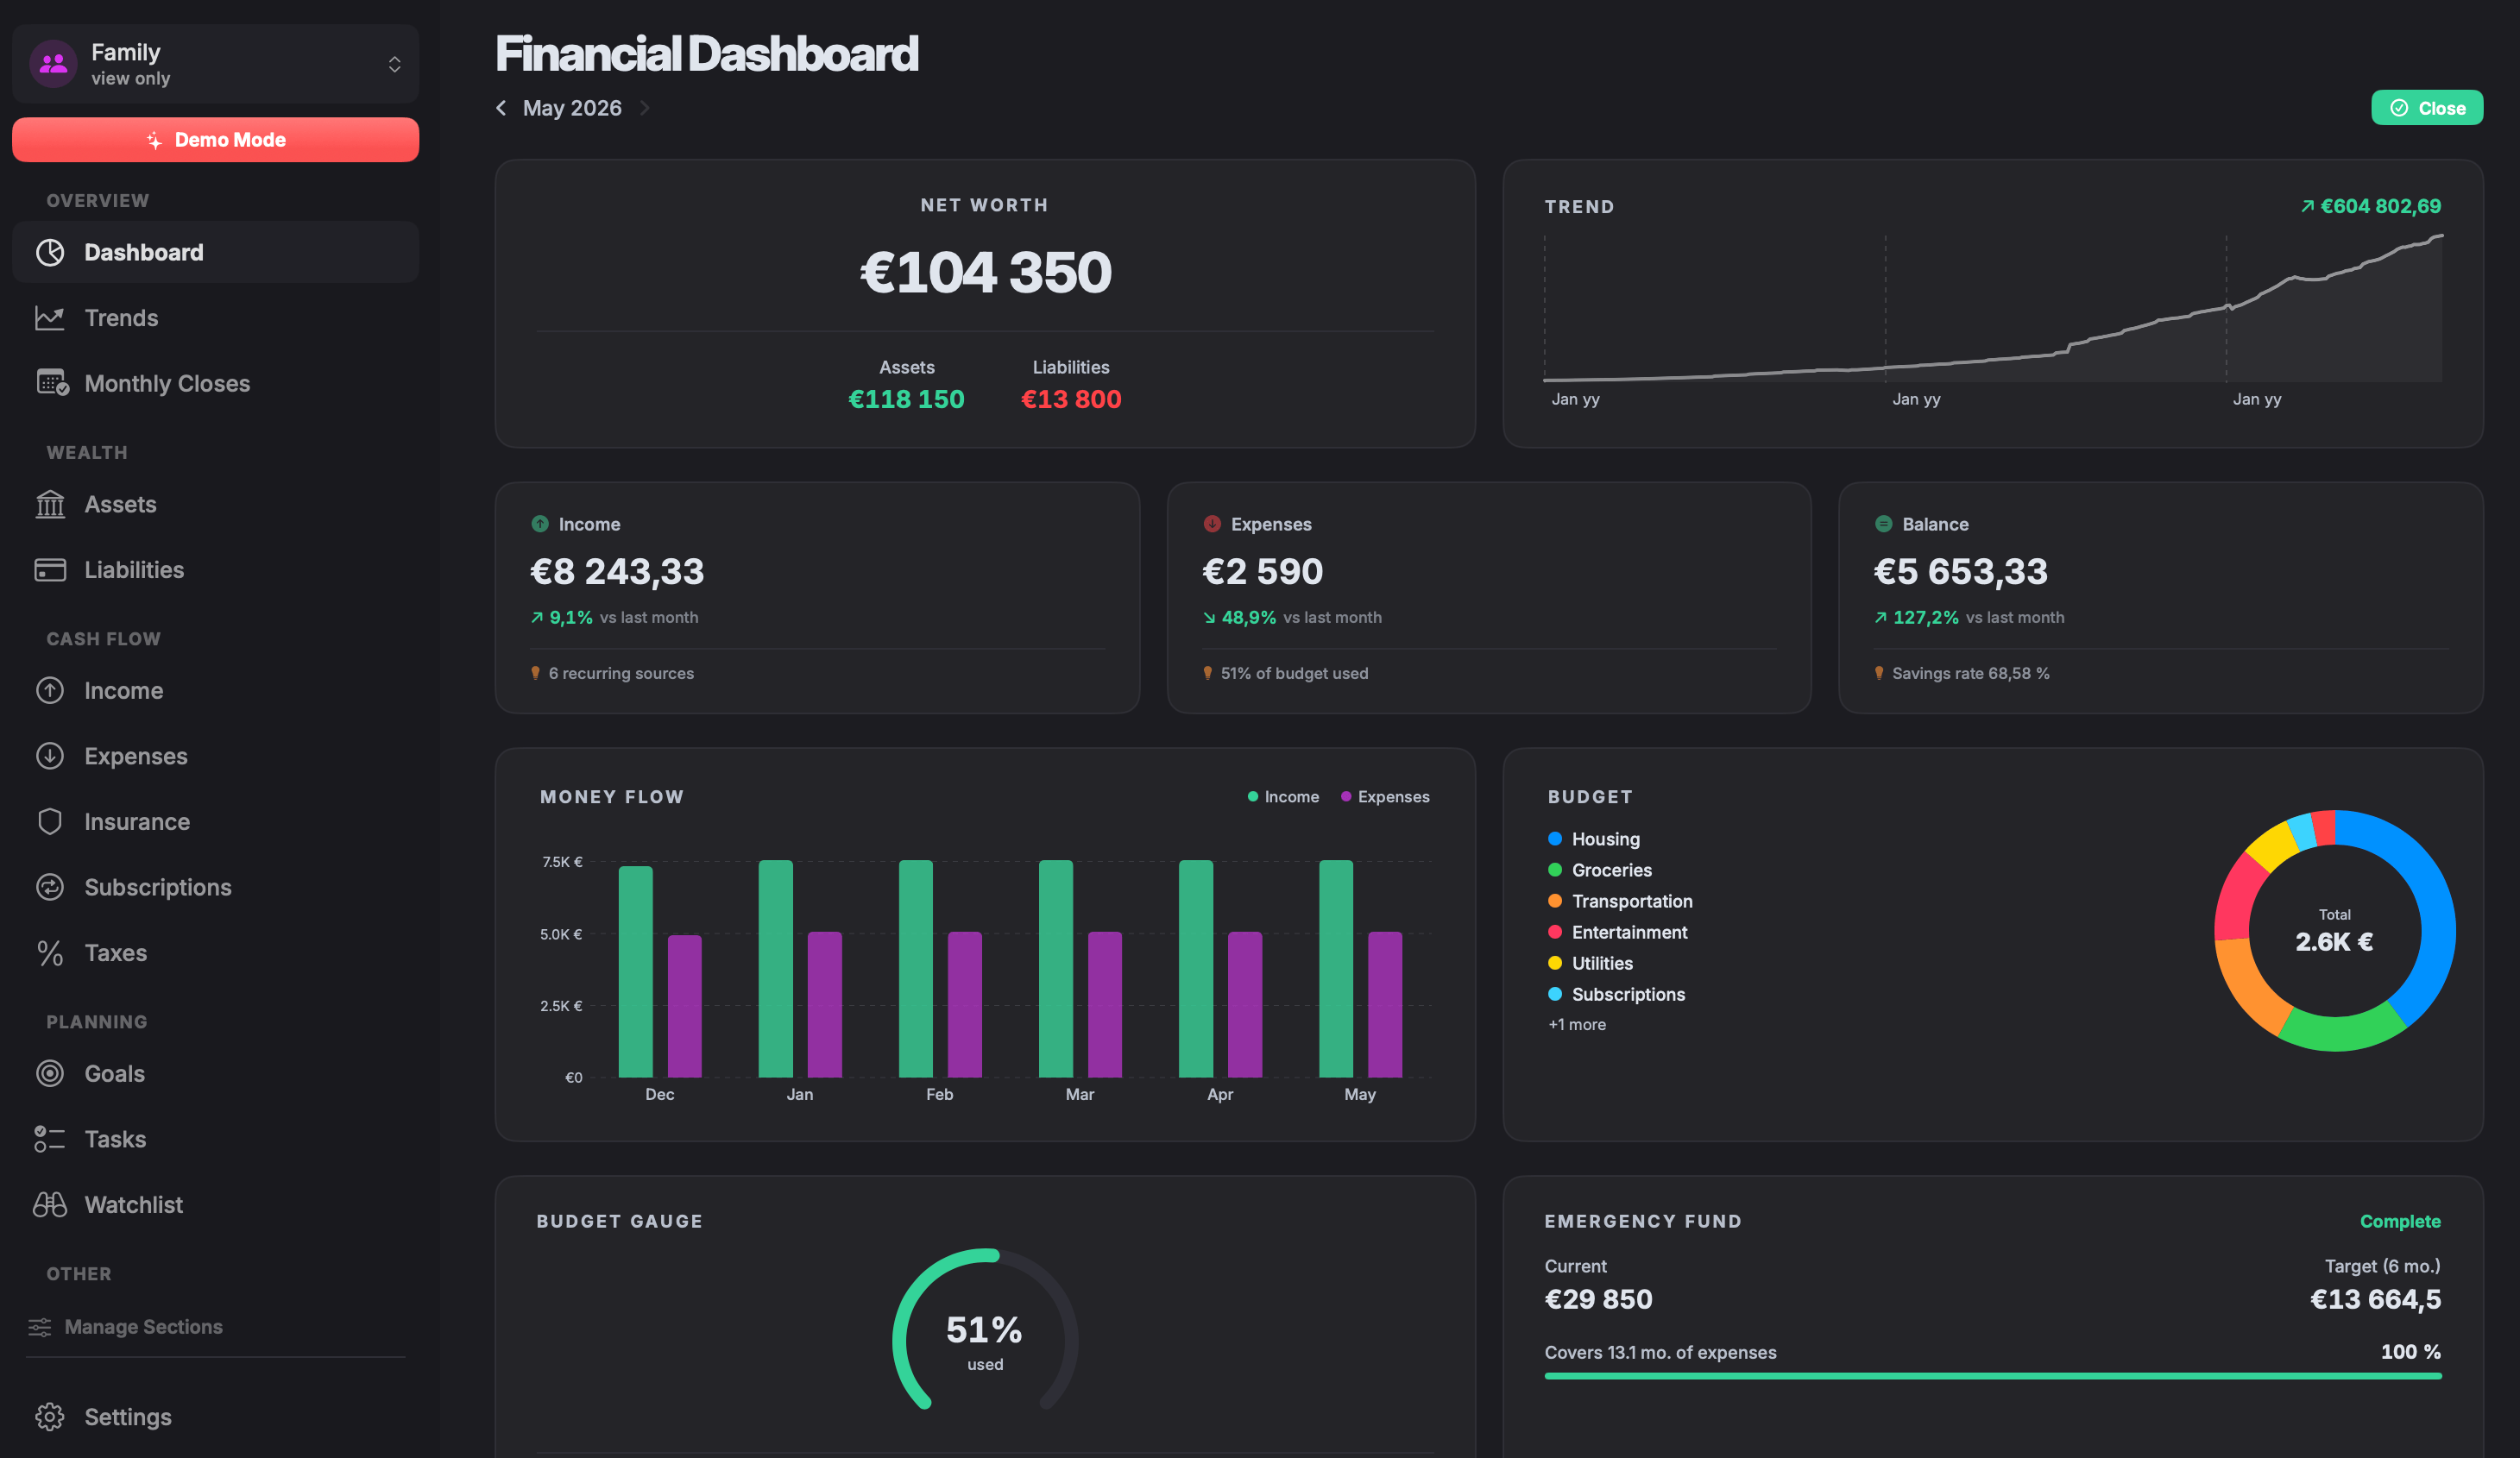Toggle Expenses series in Money Flow legend
The width and height of the screenshot is (2520, 1458).
pos(1385,797)
